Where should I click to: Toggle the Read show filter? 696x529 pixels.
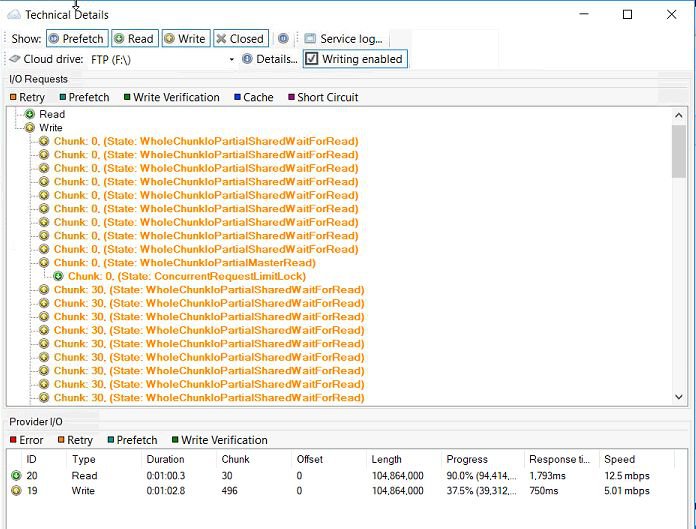(x=134, y=39)
